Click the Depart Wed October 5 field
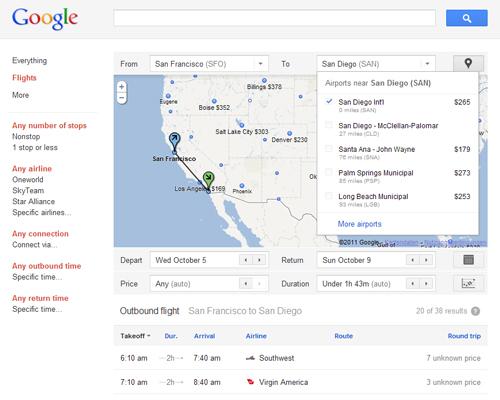This screenshot has width=500, height=400. coord(209,260)
